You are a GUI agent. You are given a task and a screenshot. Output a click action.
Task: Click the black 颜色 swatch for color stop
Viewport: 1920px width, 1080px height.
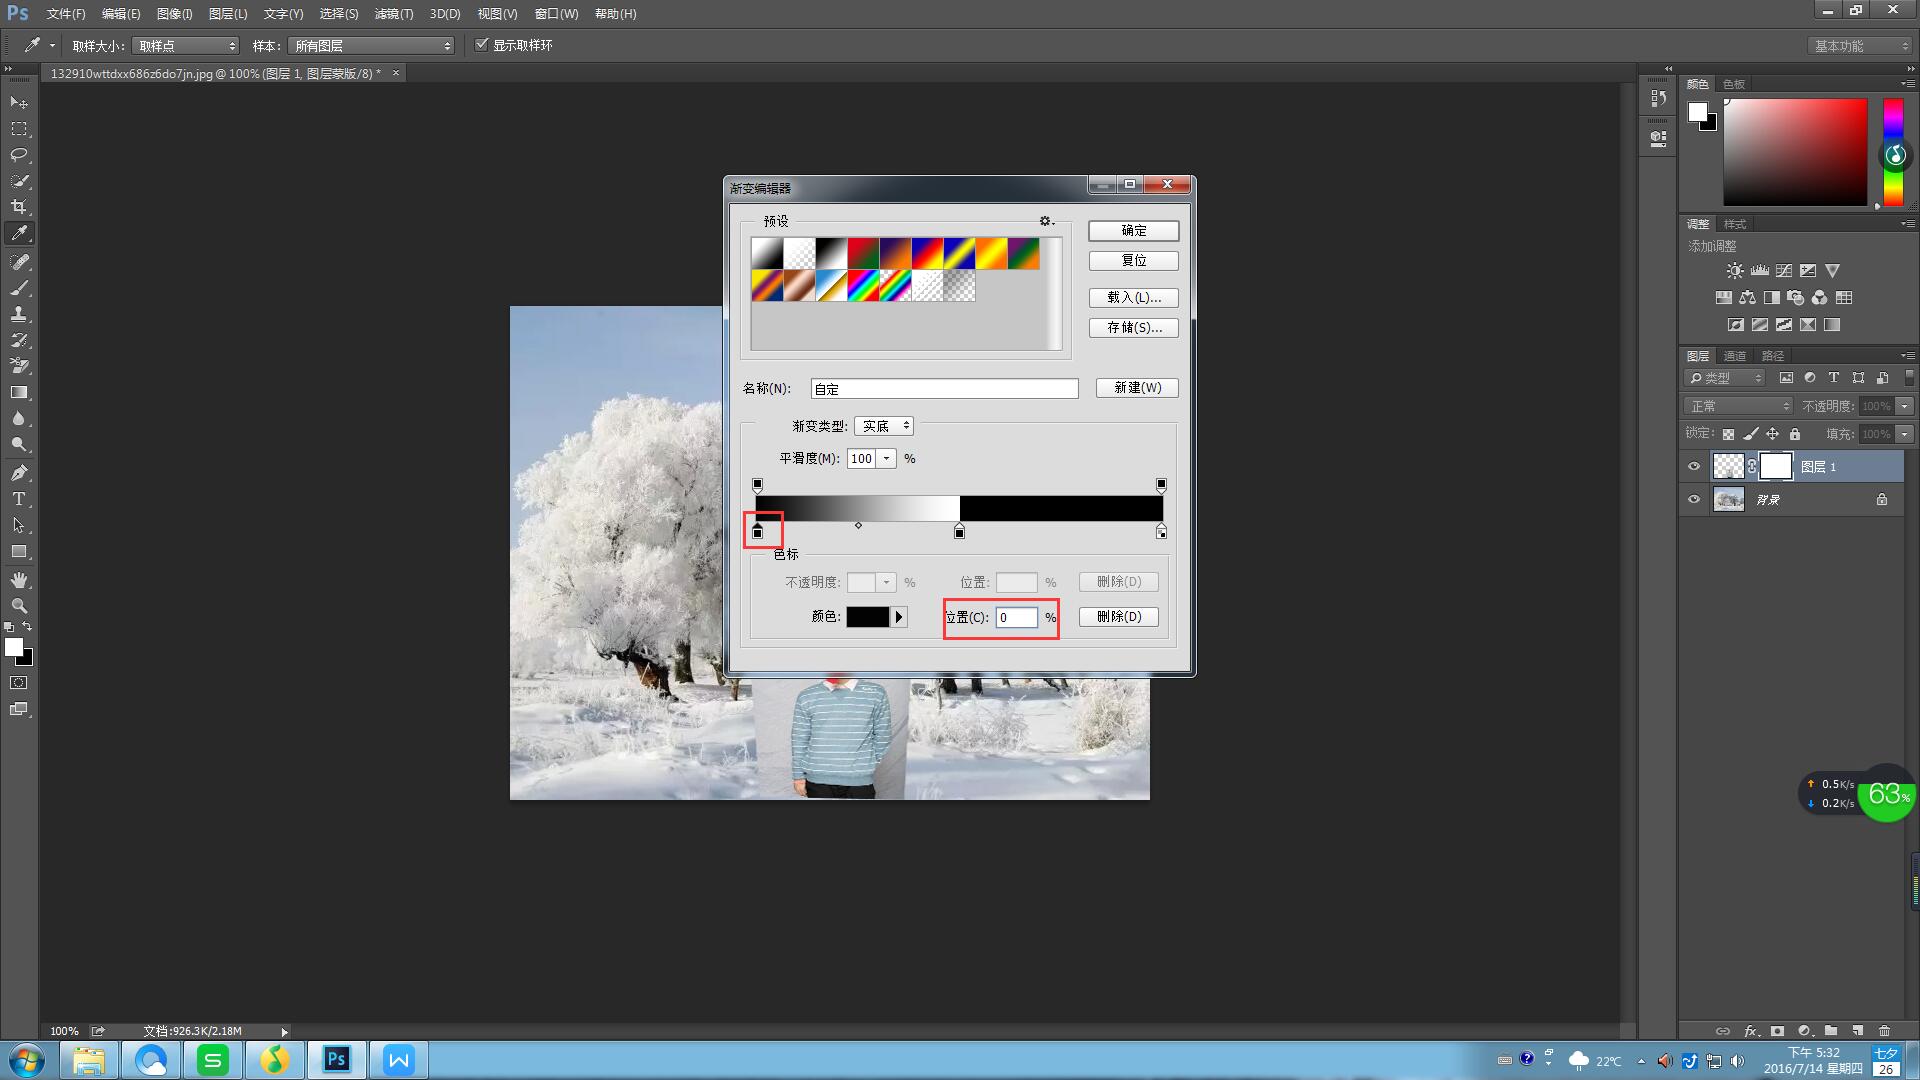(867, 617)
